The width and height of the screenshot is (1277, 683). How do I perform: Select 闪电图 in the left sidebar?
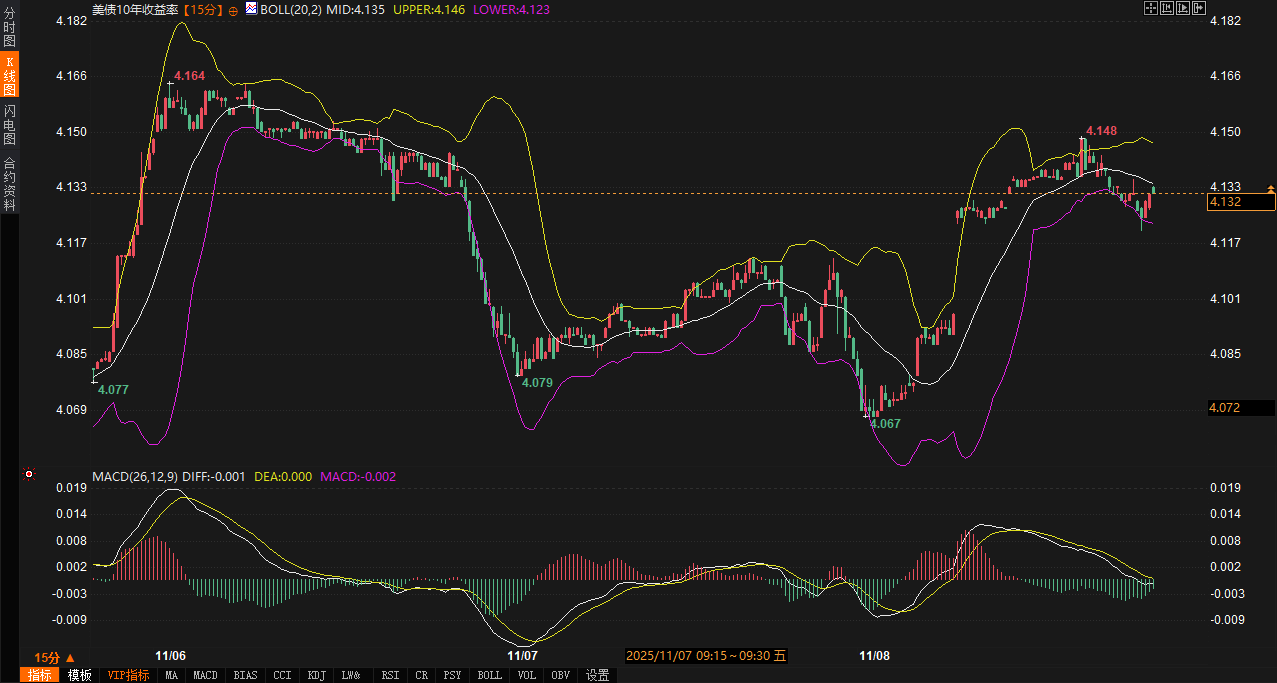(10, 125)
